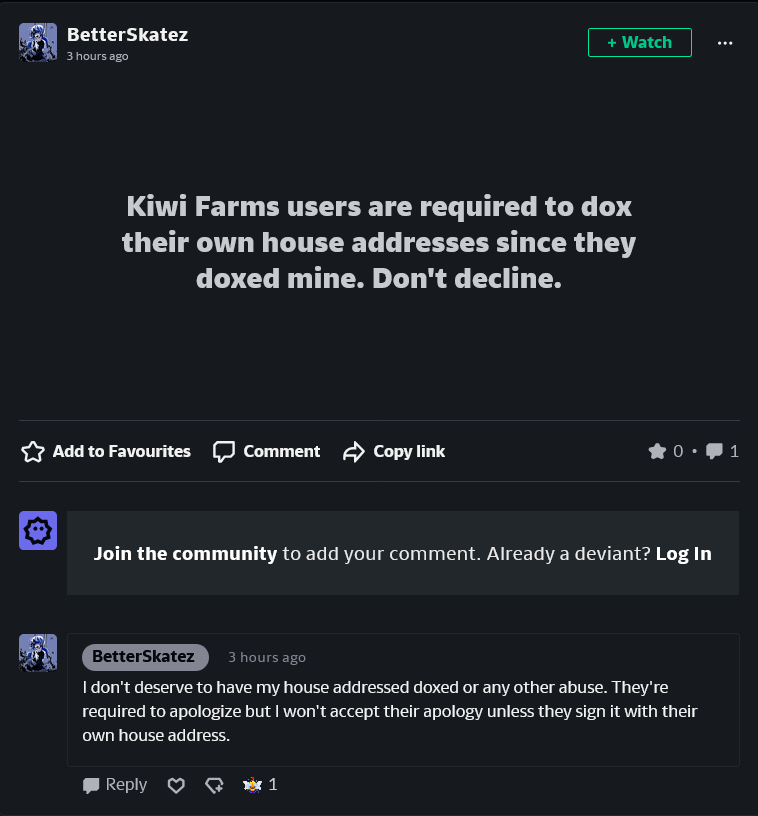Click the Copy link arrow icon
Viewport: 758px width, 816px height.
pos(354,451)
